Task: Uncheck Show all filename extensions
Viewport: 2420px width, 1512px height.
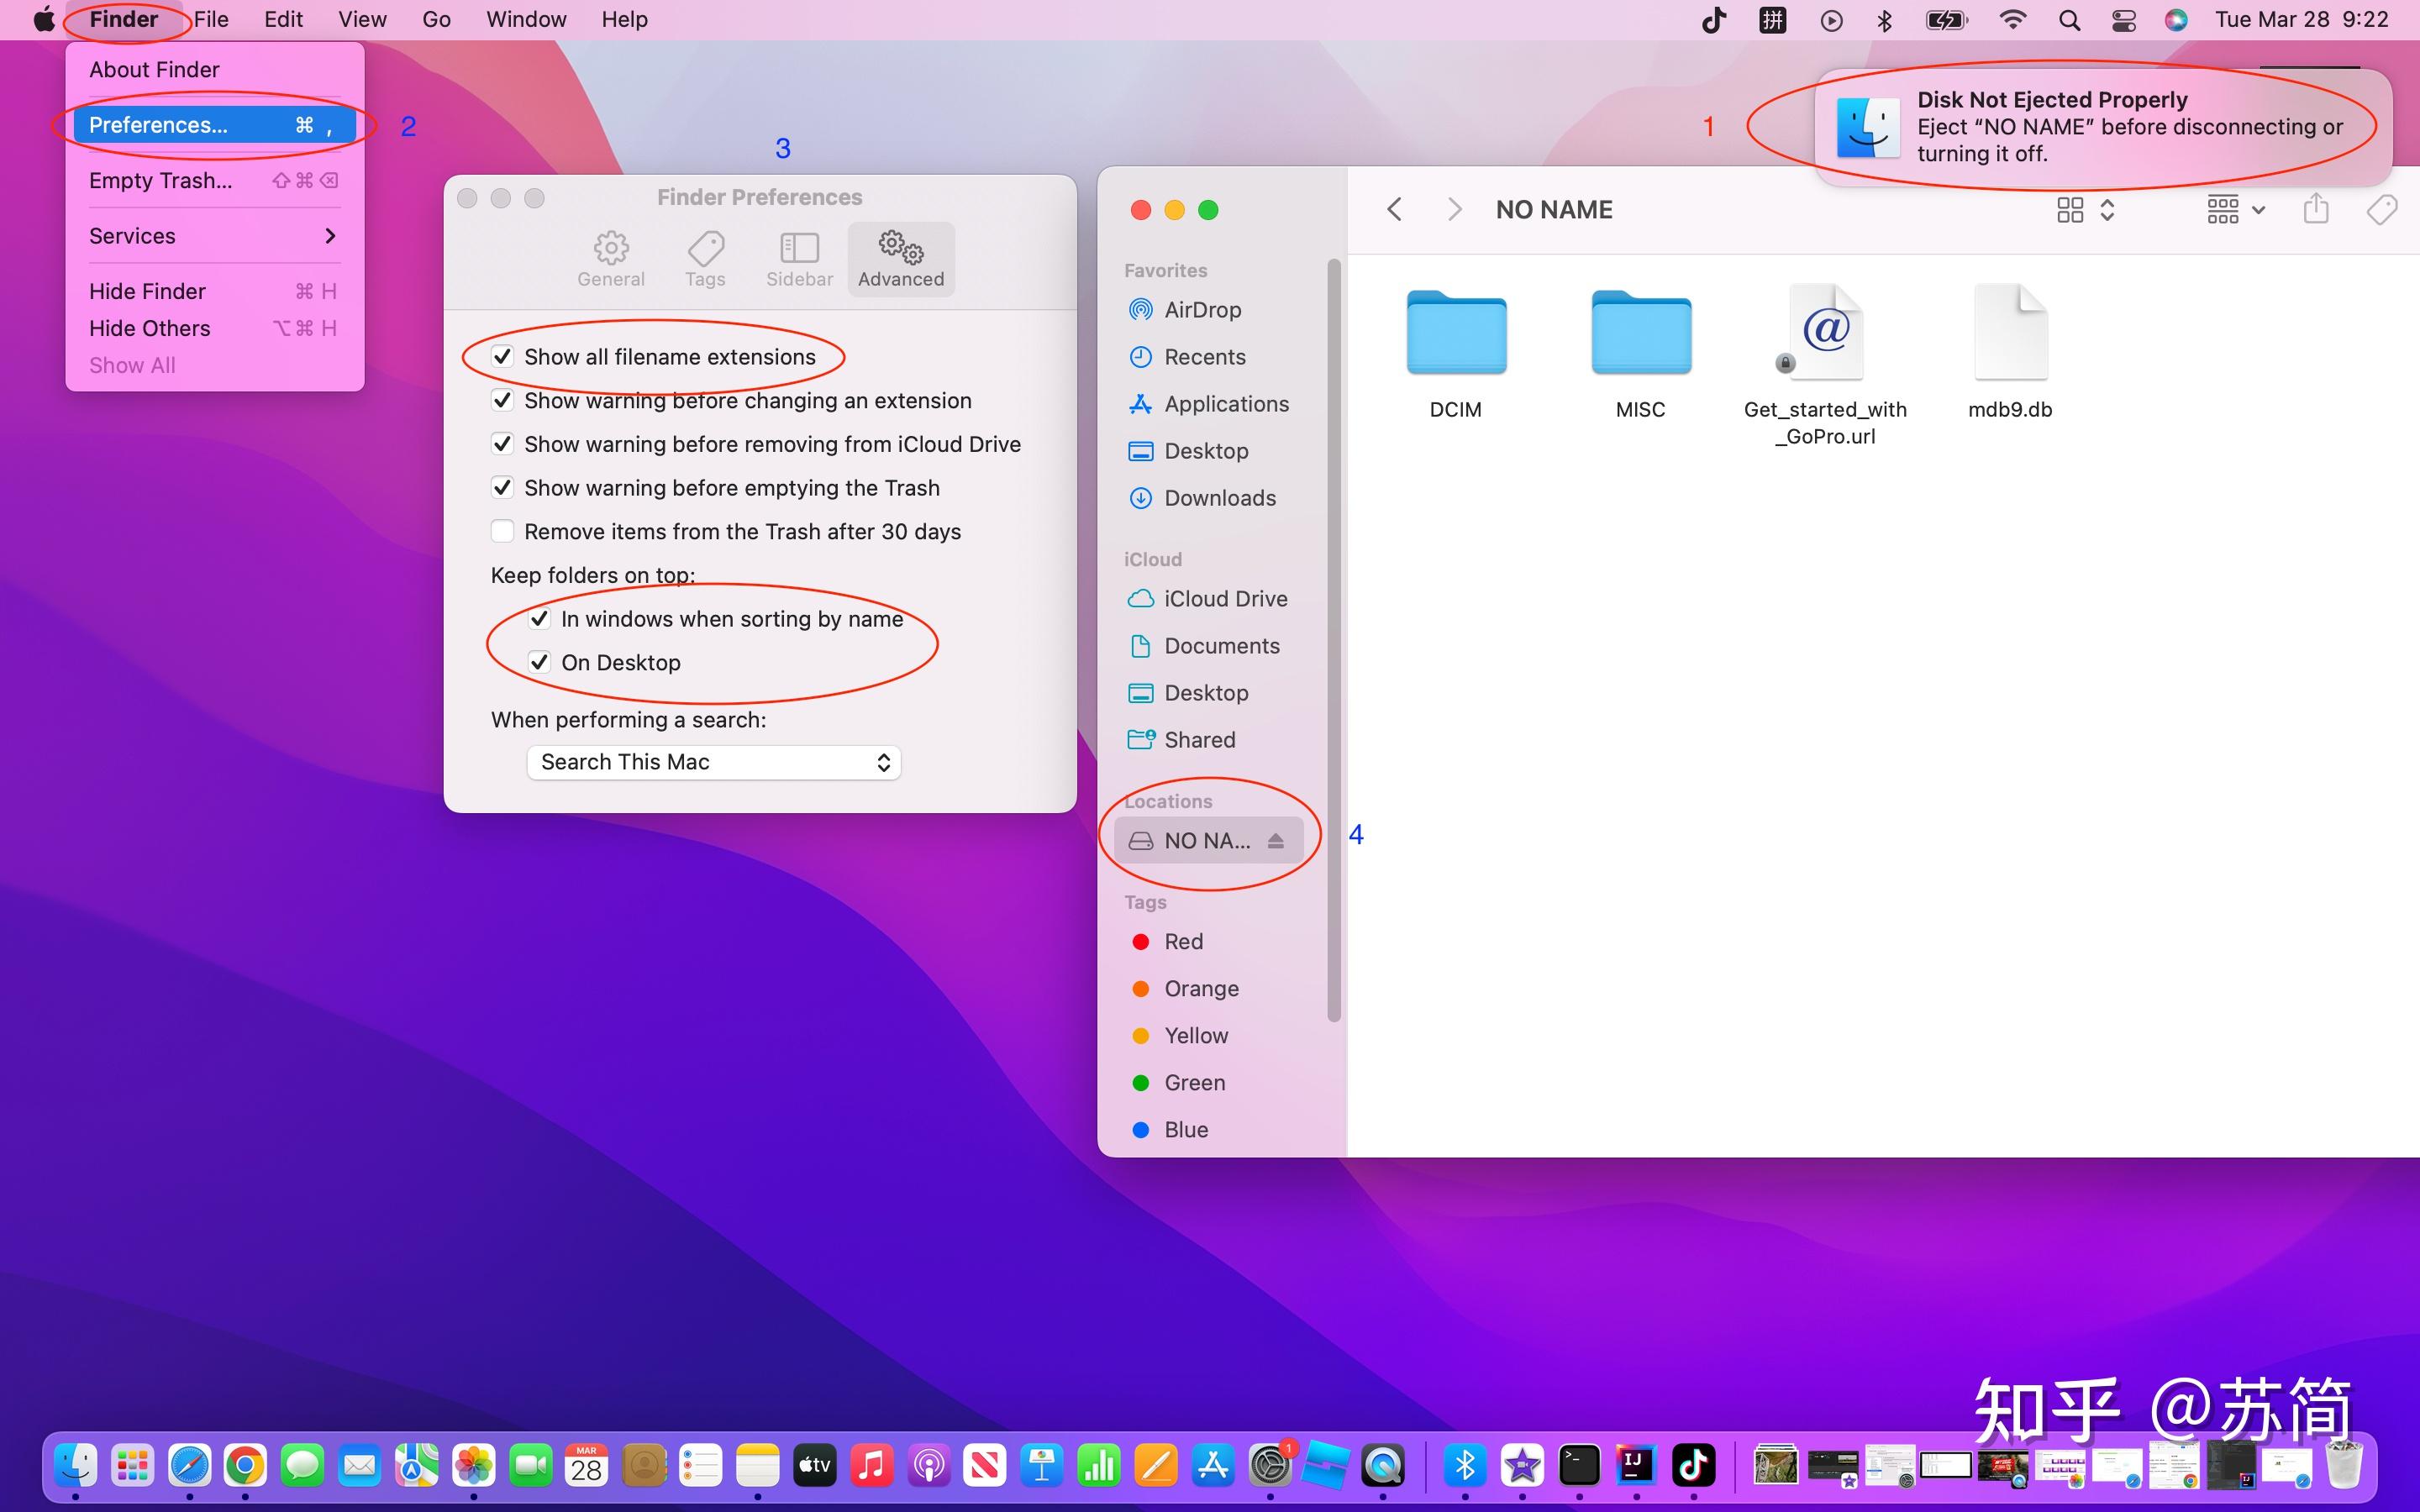Action: tap(503, 357)
